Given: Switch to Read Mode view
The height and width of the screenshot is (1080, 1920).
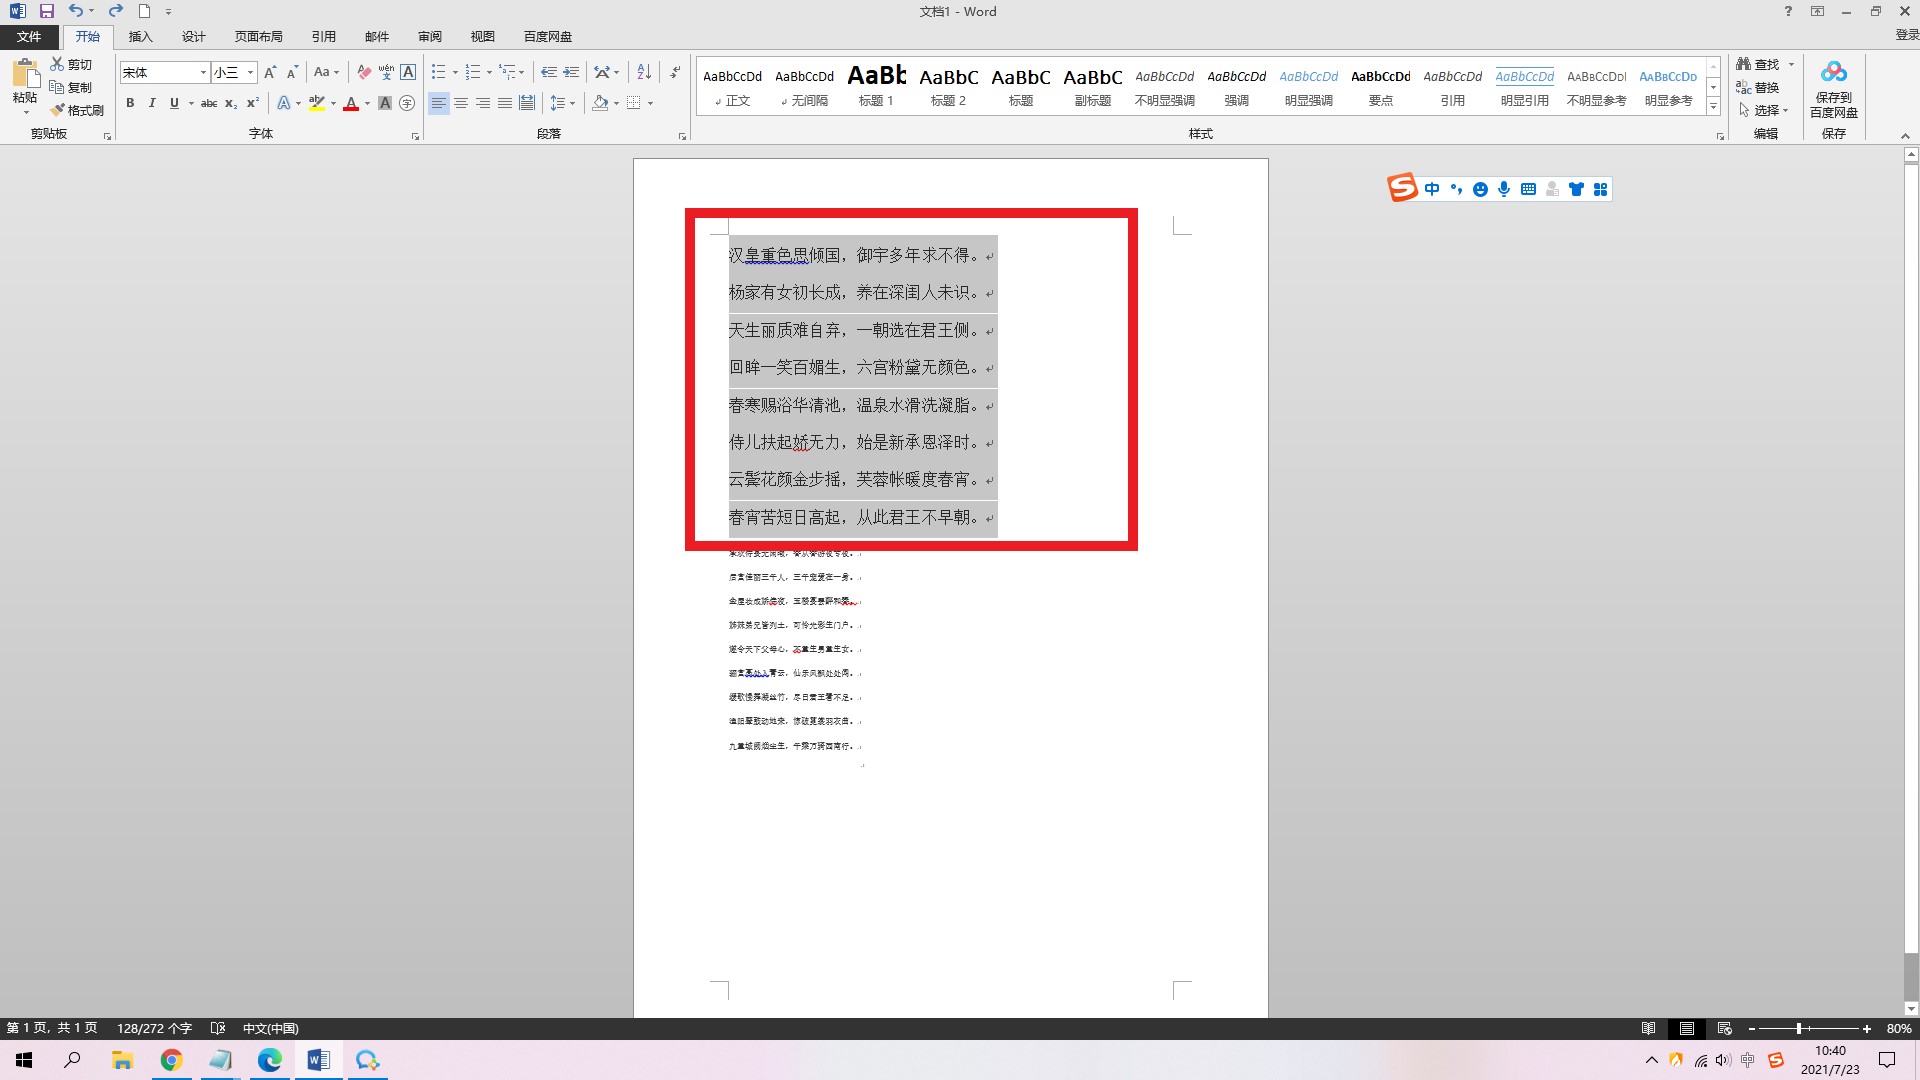Looking at the screenshot, I should click(1648, 1028).
